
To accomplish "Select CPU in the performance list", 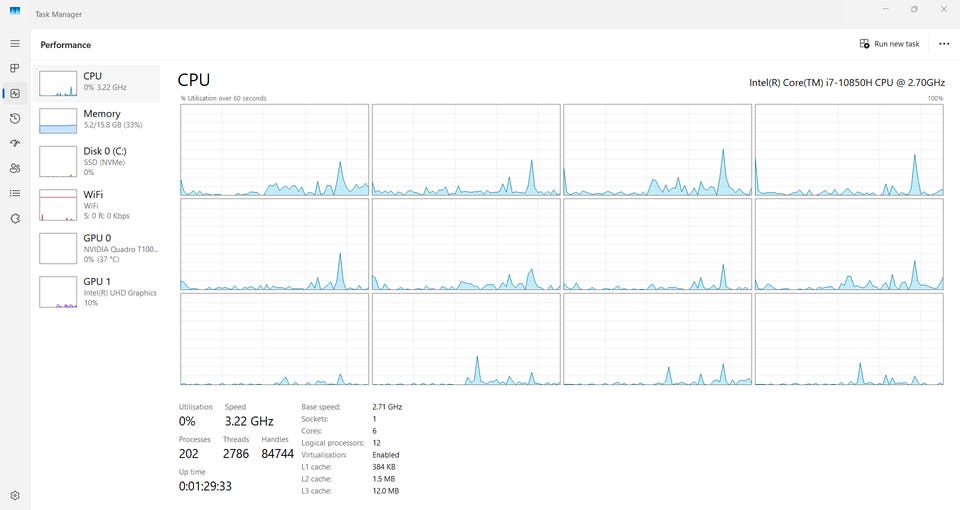I will (97, 83).
